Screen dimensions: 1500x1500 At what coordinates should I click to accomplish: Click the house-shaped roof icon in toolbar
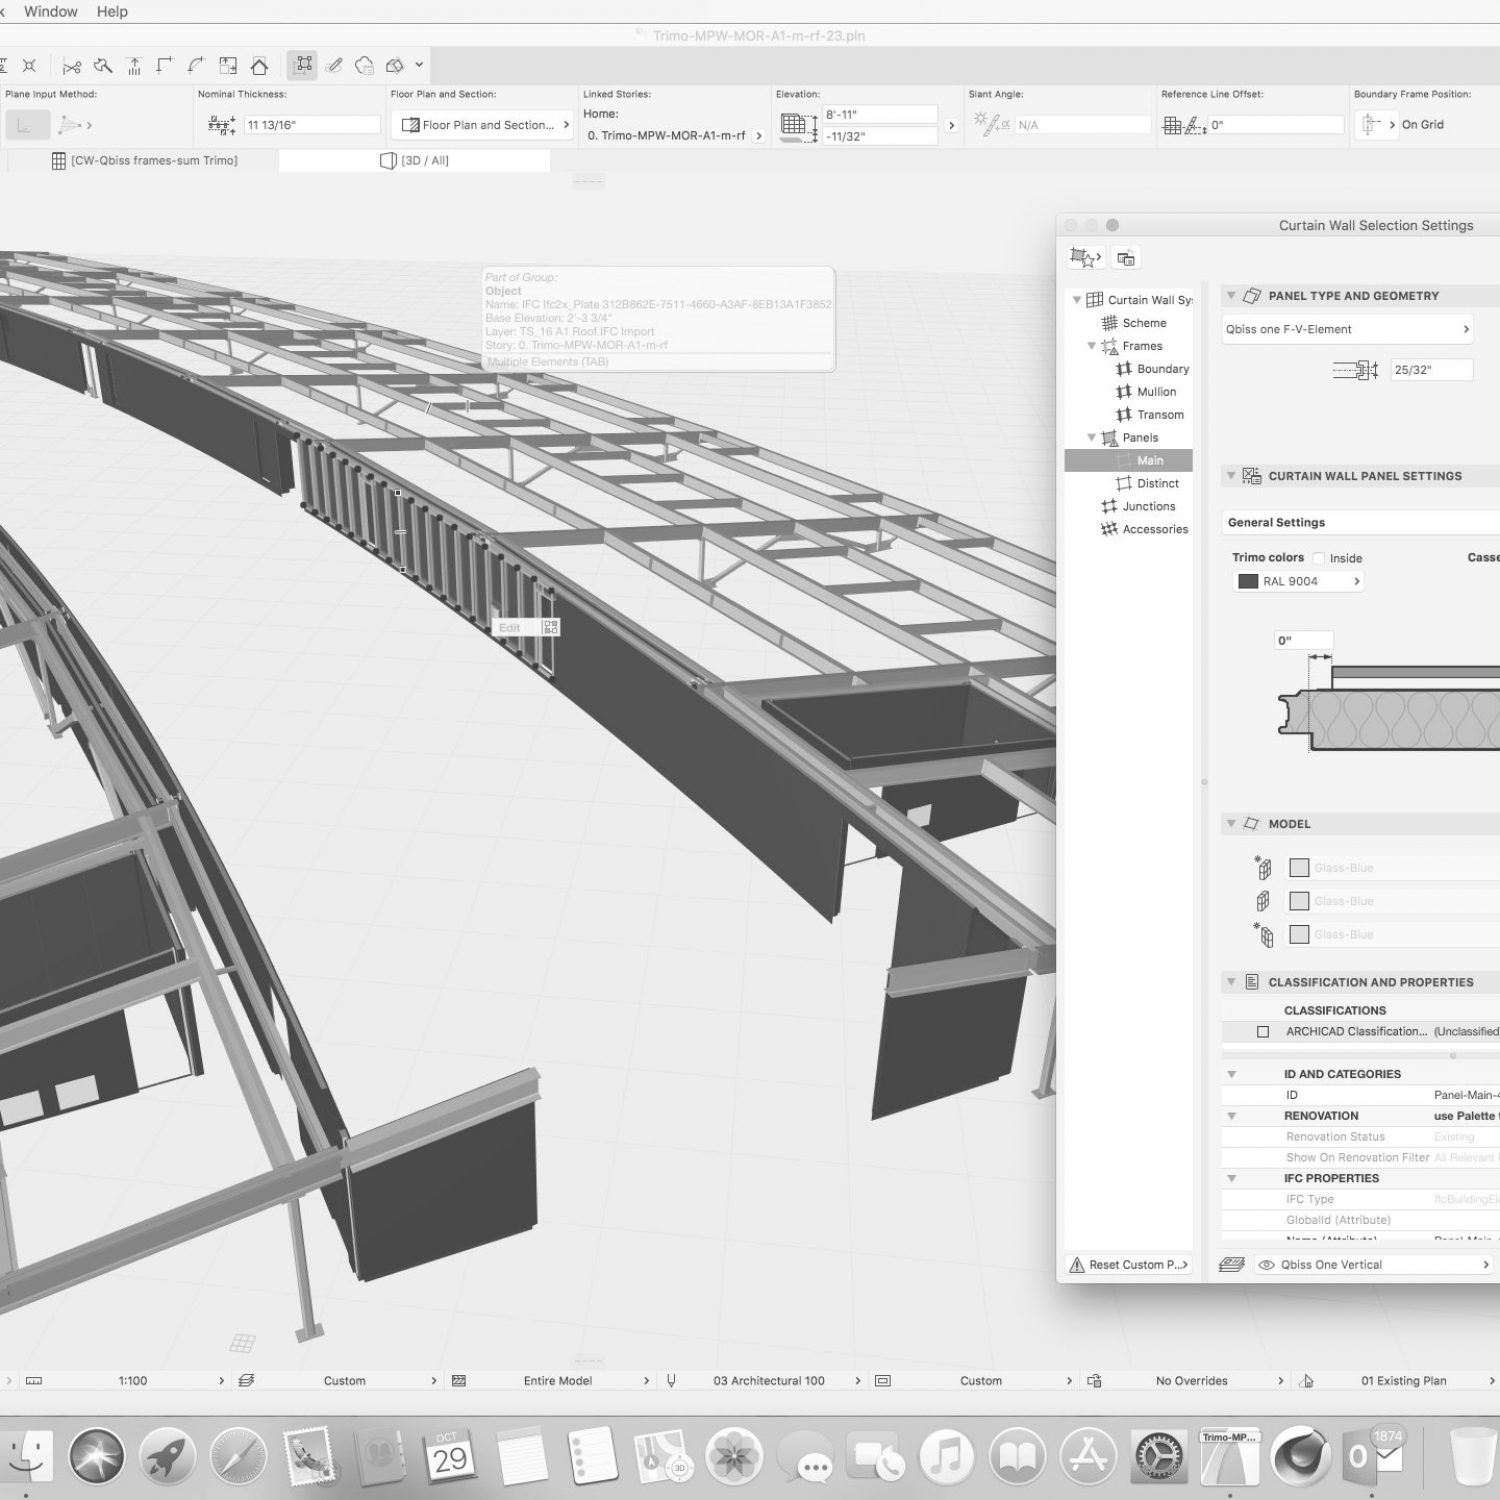pyautogui.click(x=259, y=66)
